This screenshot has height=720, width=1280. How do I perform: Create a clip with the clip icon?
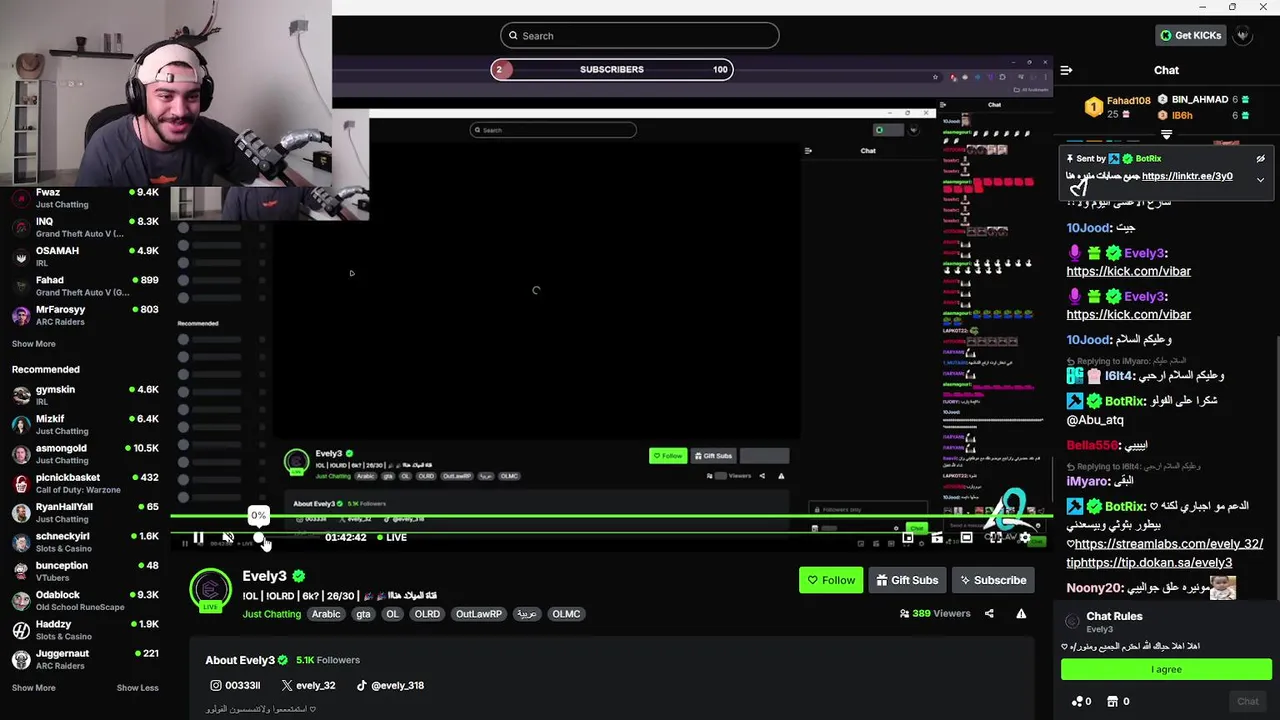(937, 538)
